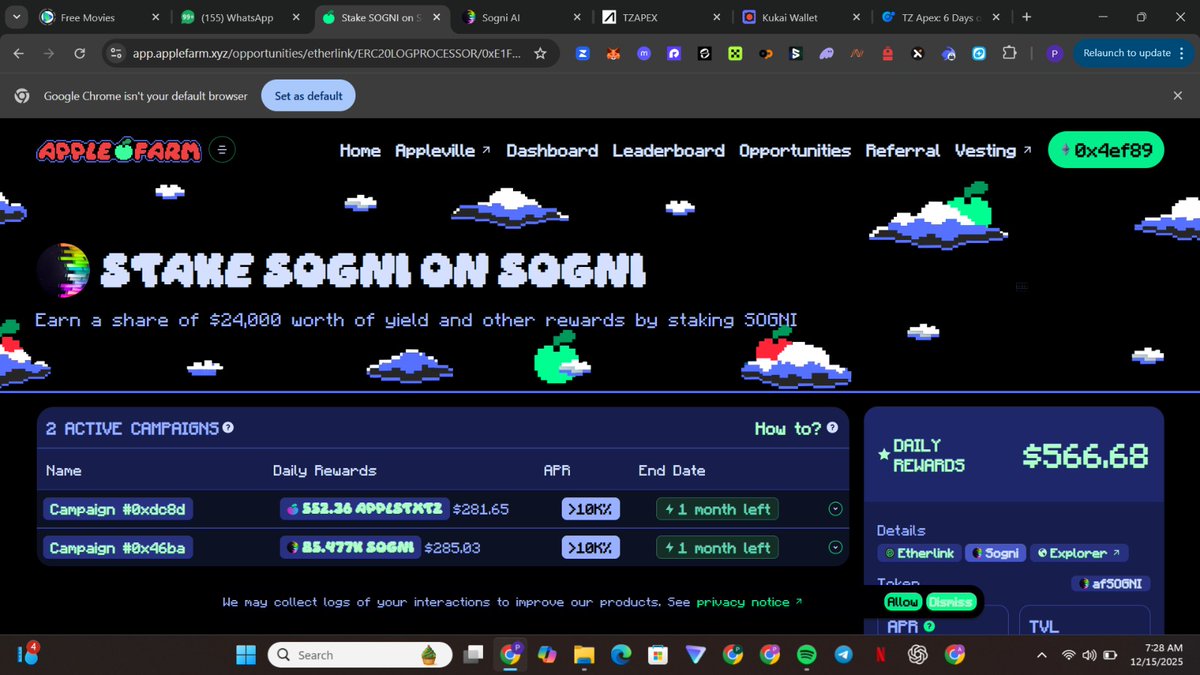Open the MetaMask fox extension
This screenshot has width=1200, height=675.
point(612,53)
